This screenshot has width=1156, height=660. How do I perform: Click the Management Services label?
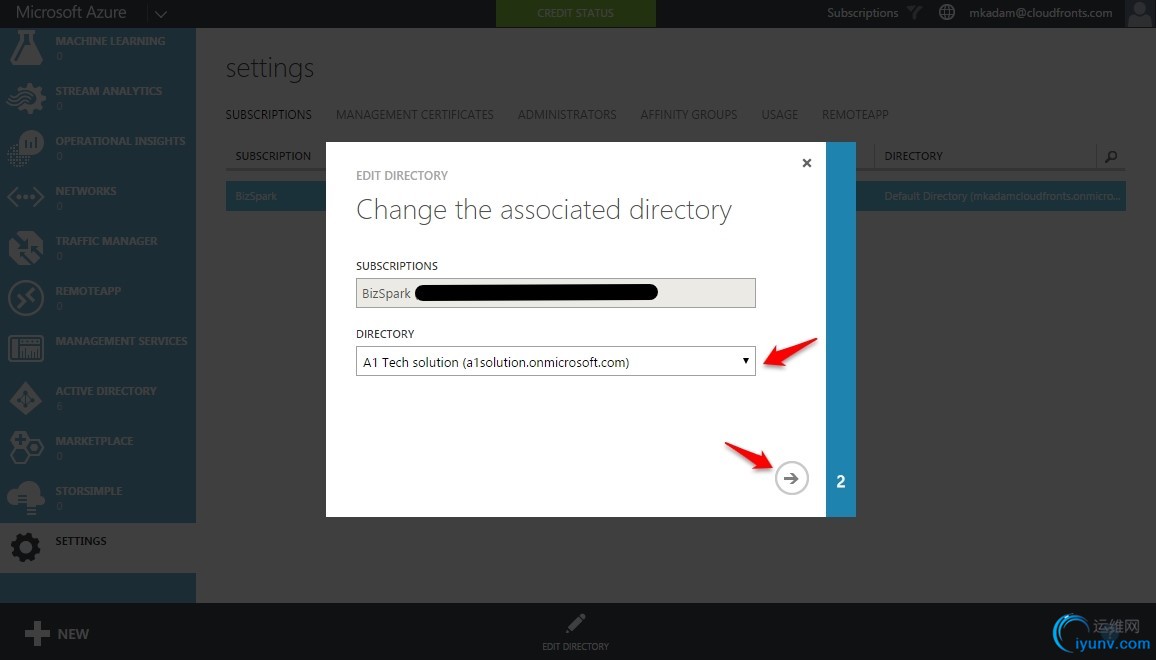[121, 341]
